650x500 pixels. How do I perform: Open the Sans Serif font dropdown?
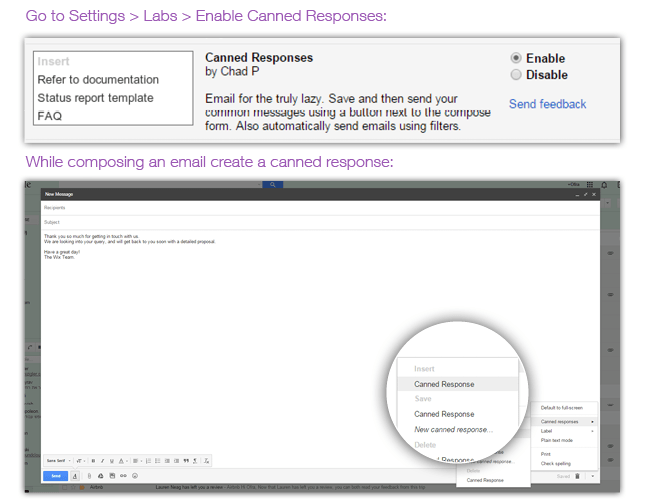point(58,461)
